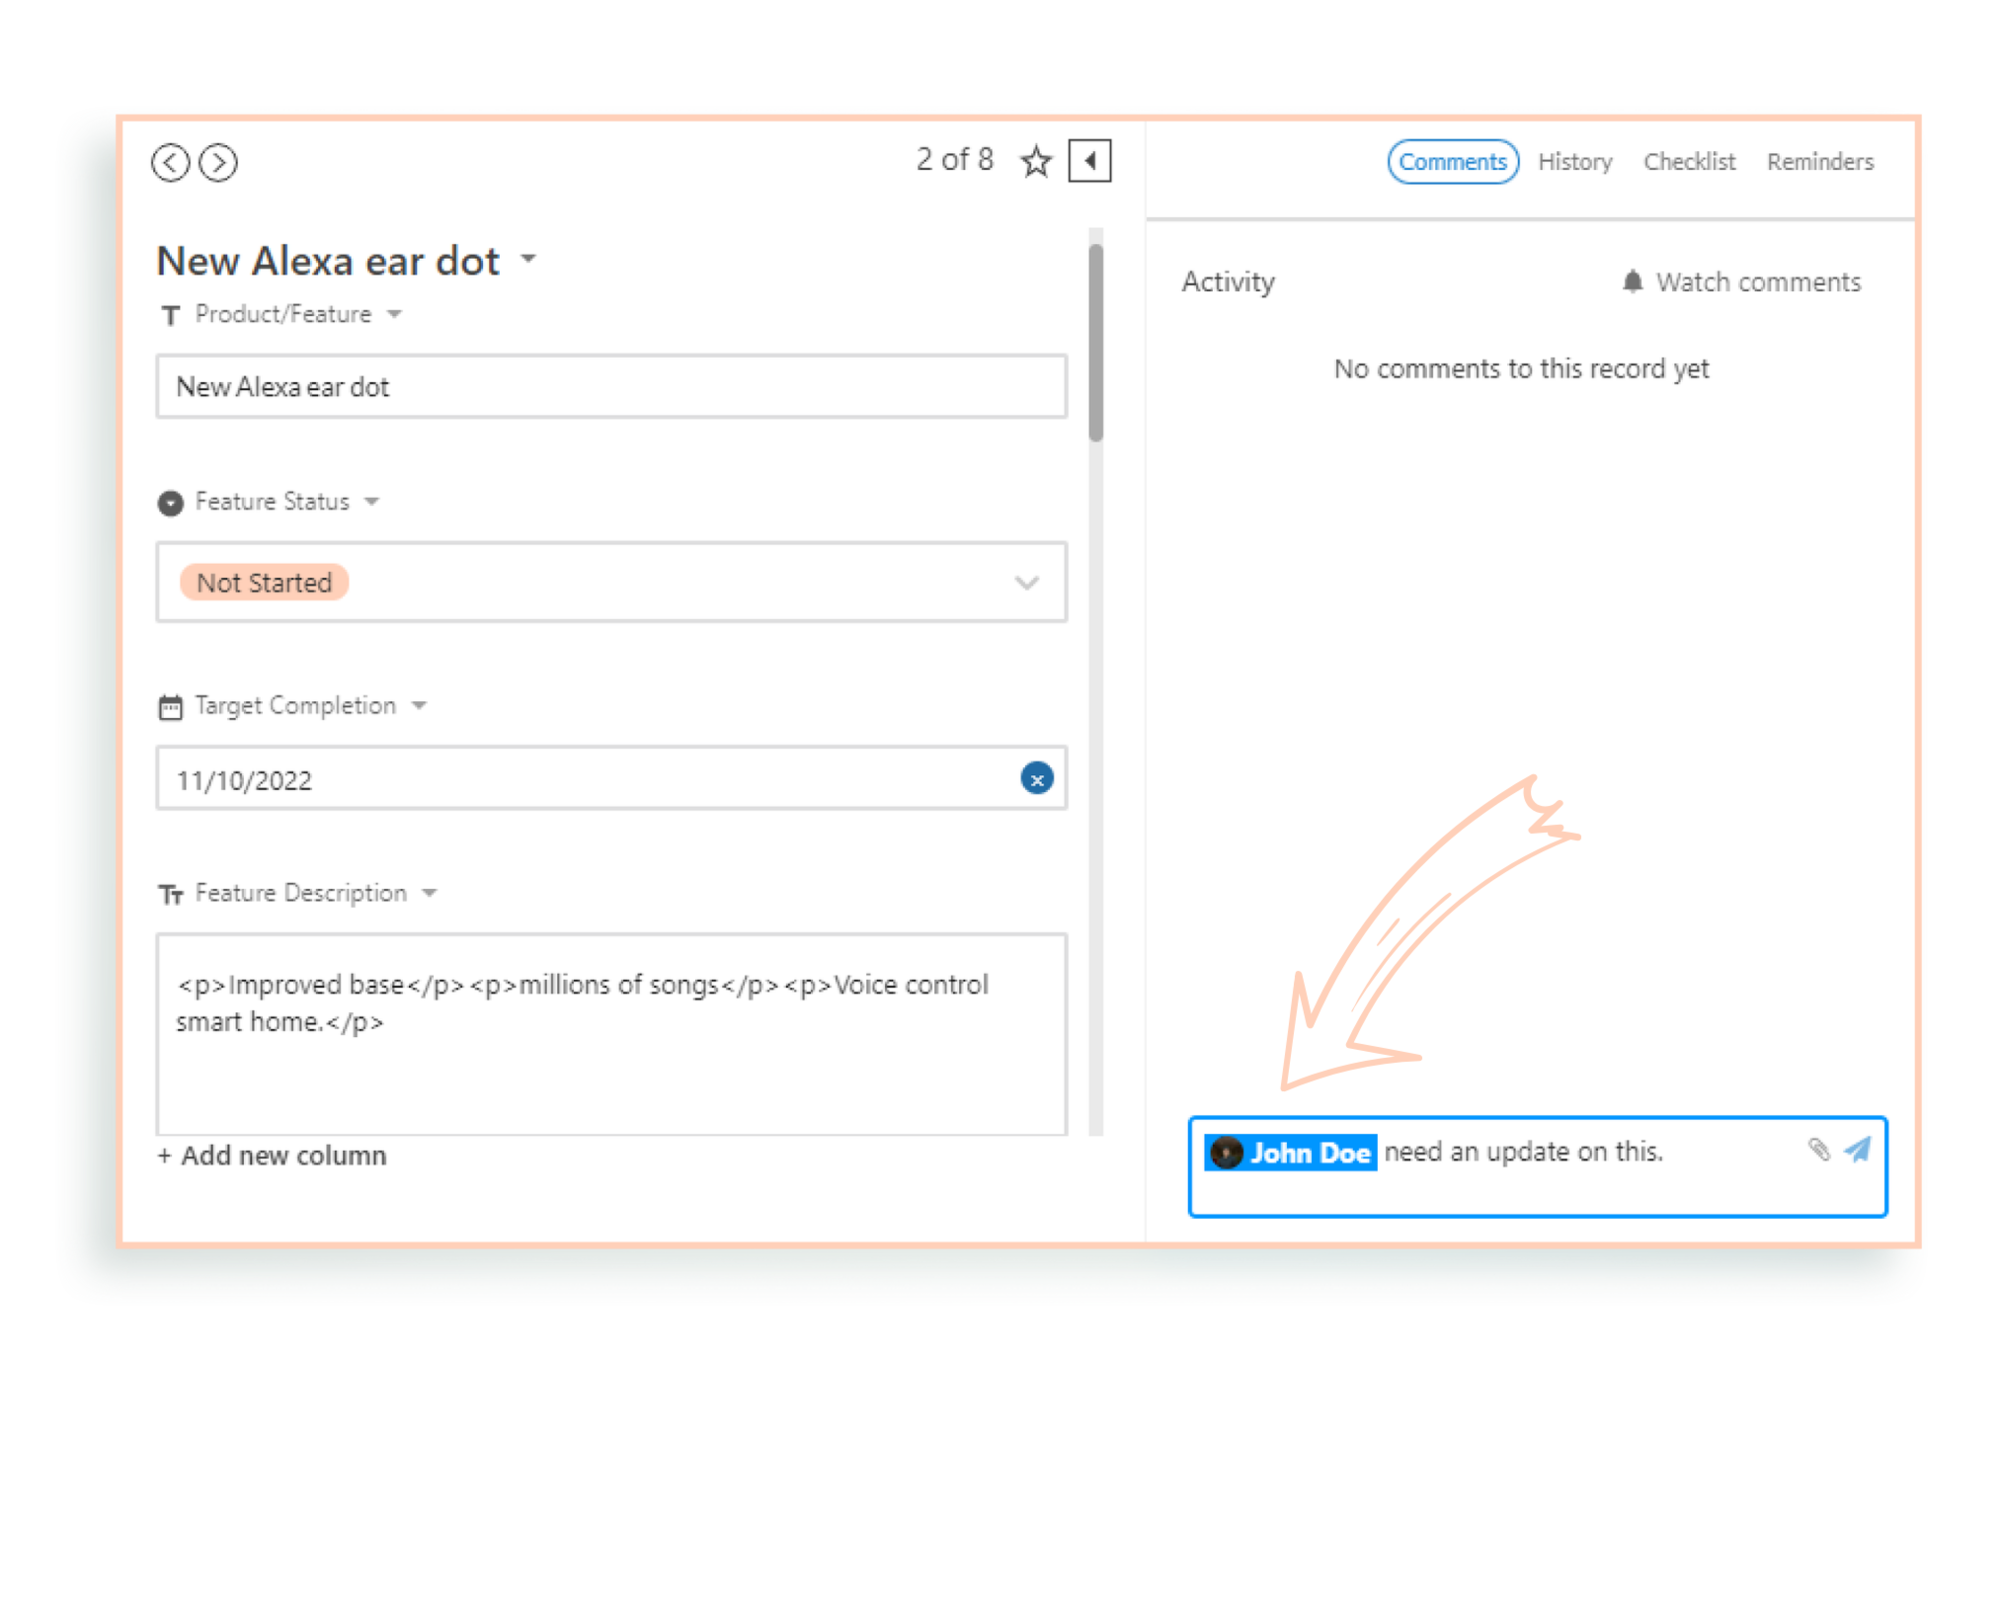Click the Not Started status tag
The height and width of the screenshot is (1600, 2000).
(264, 582)
